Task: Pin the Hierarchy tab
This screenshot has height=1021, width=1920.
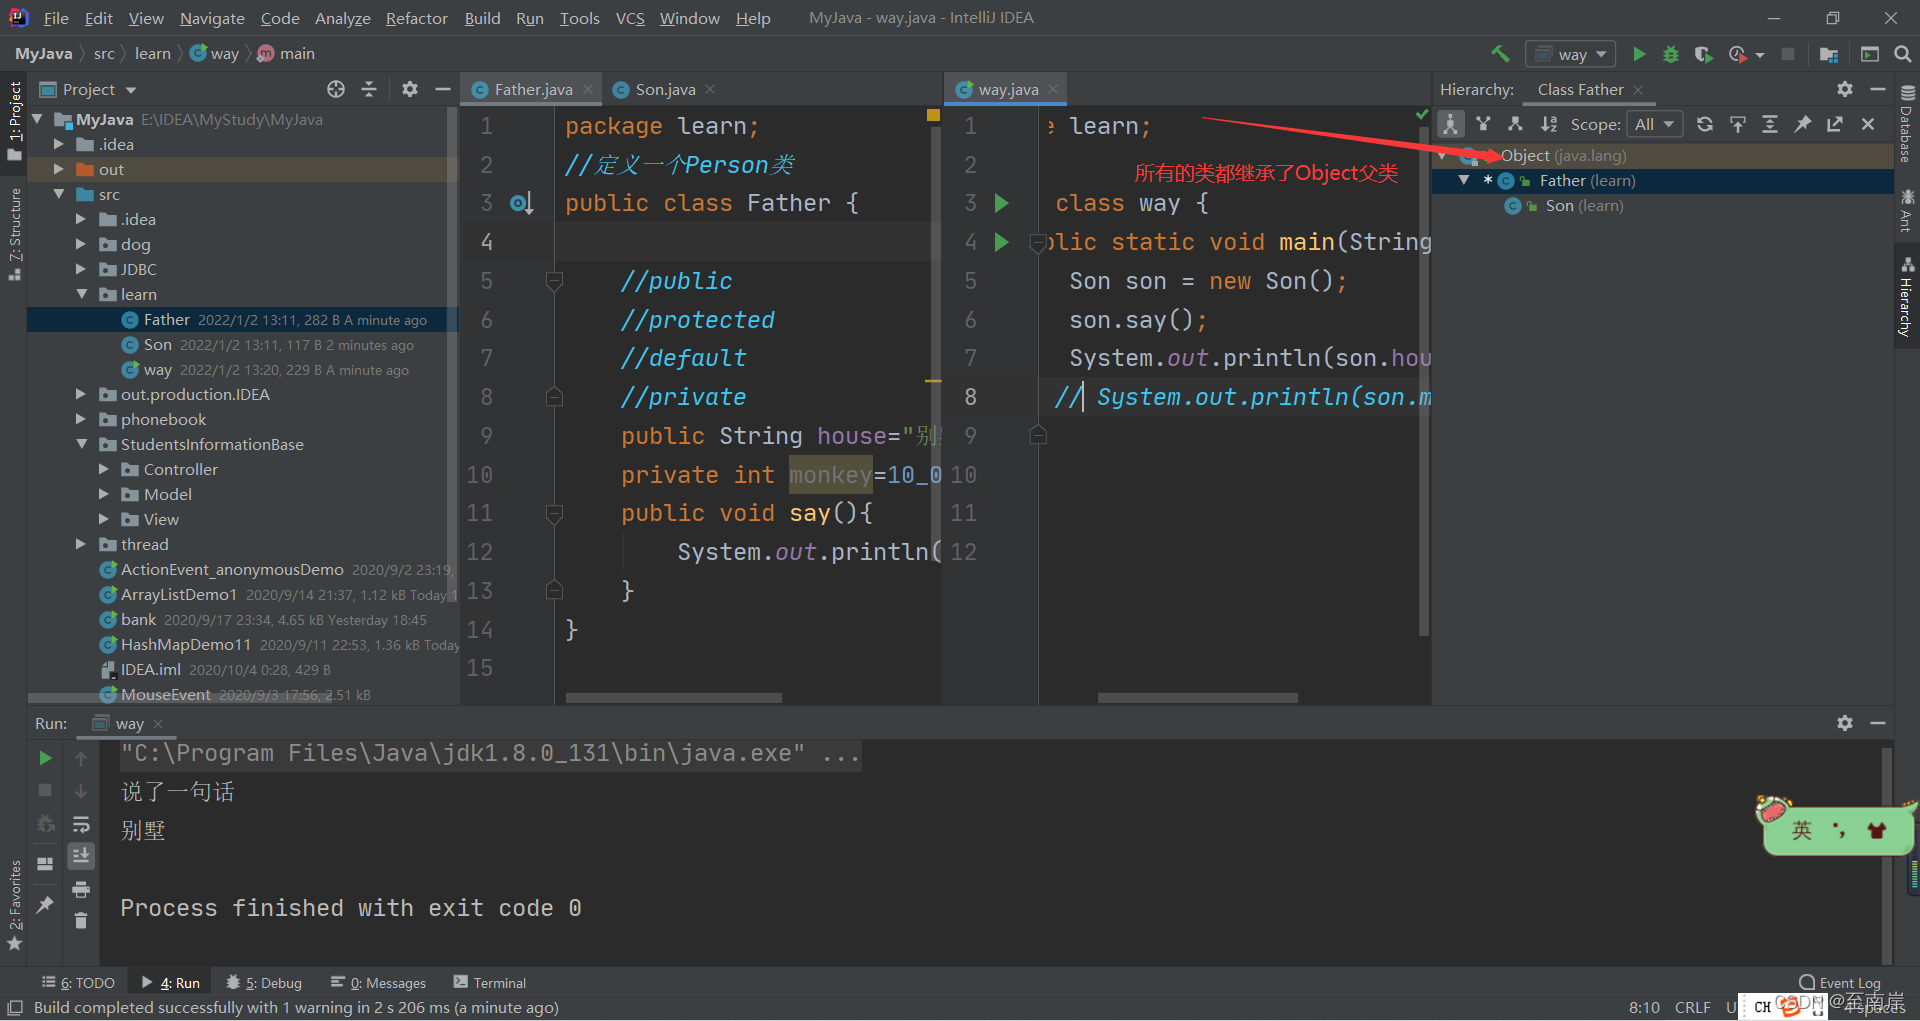Action: (1803, 124)
